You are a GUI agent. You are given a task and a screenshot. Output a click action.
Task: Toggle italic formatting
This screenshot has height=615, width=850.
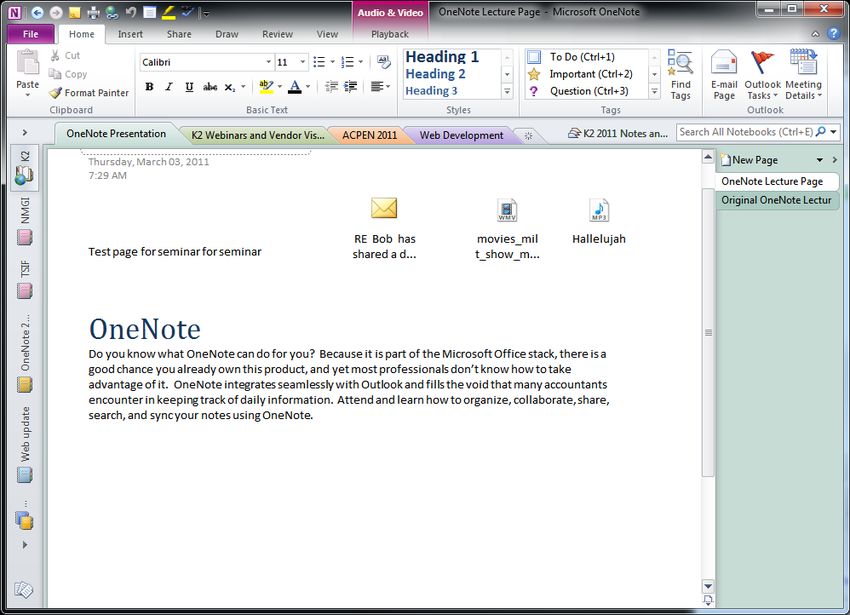[x=169, y=86]
